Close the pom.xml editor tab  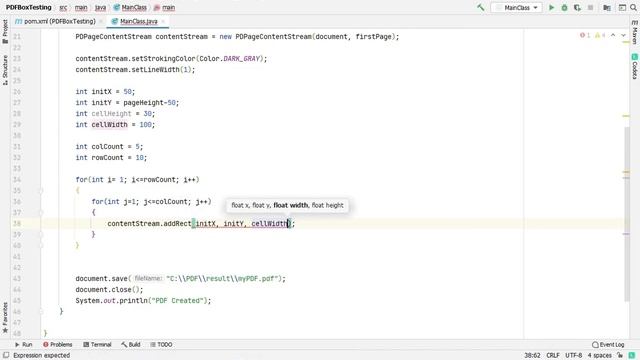(101, 21)
